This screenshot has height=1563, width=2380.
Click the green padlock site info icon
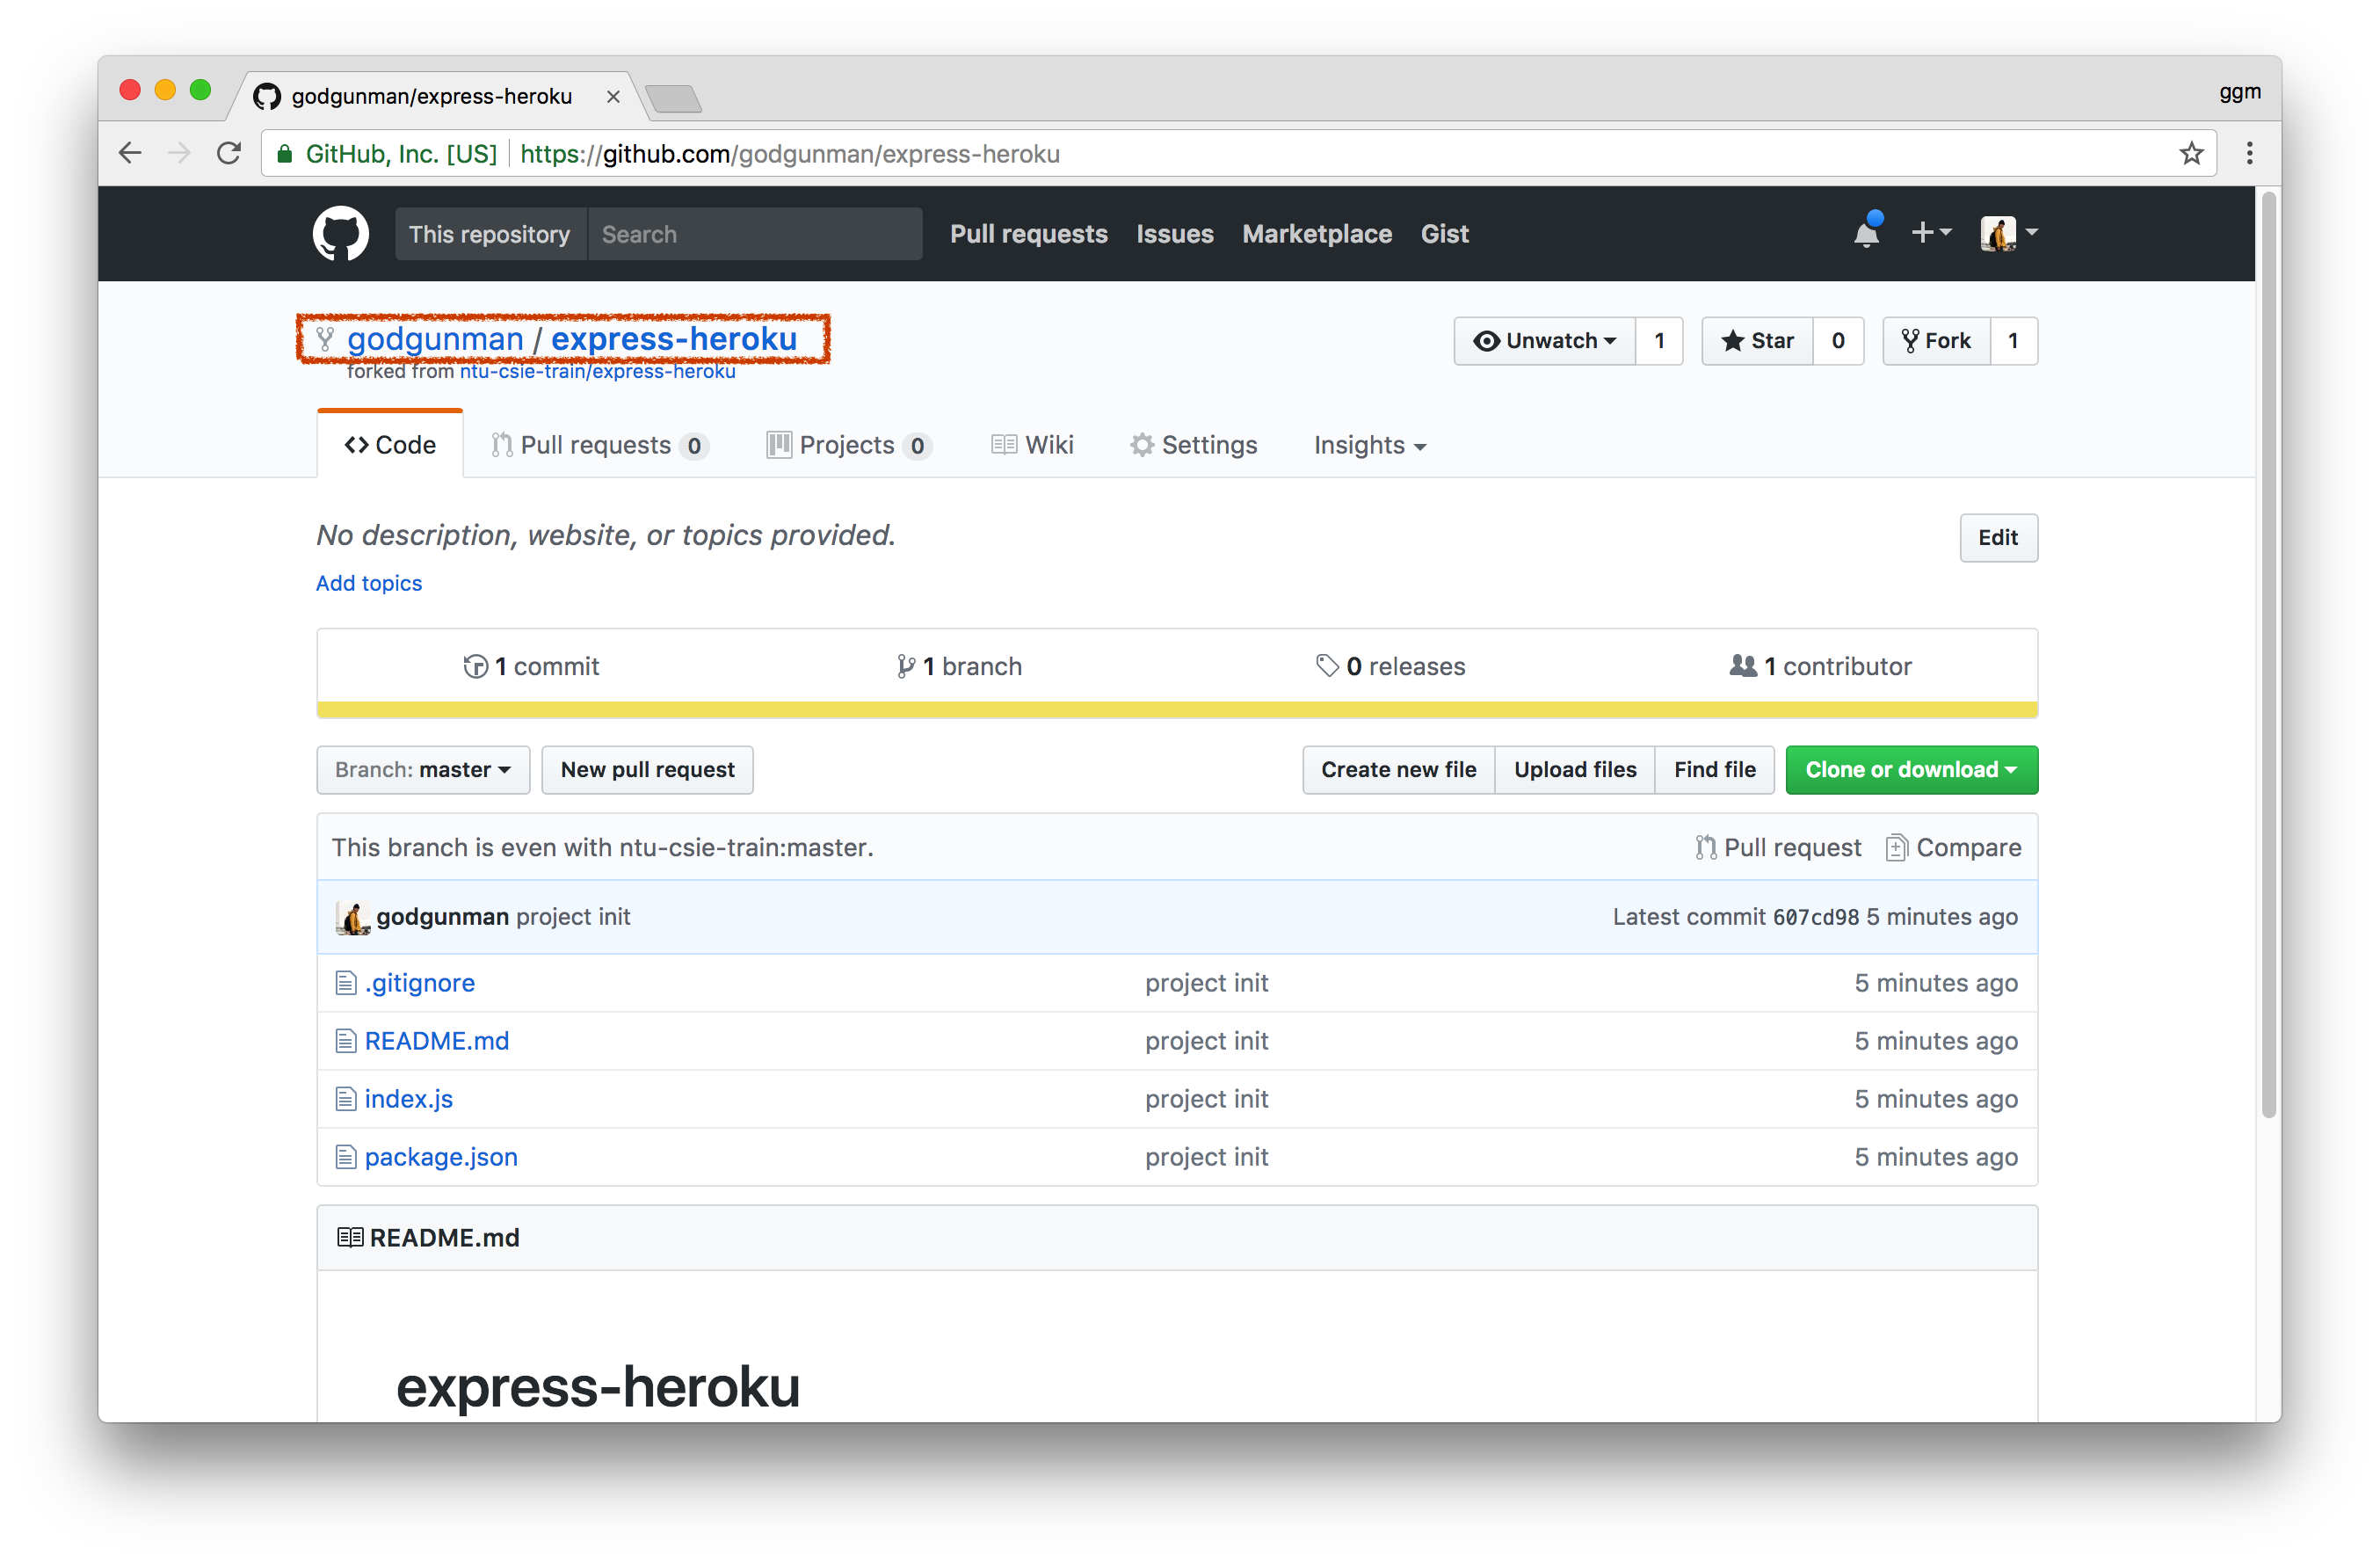[285, 154]
